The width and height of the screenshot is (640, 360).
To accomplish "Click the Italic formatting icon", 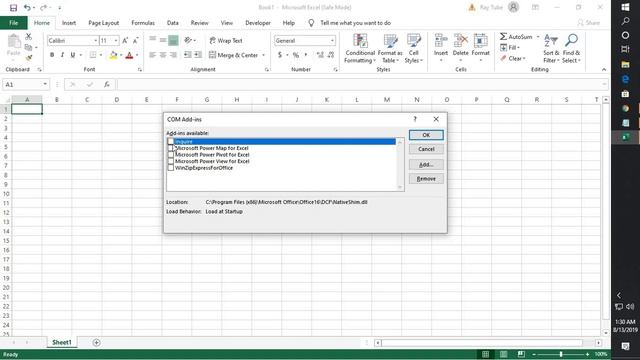I will [x=62, y=55].
